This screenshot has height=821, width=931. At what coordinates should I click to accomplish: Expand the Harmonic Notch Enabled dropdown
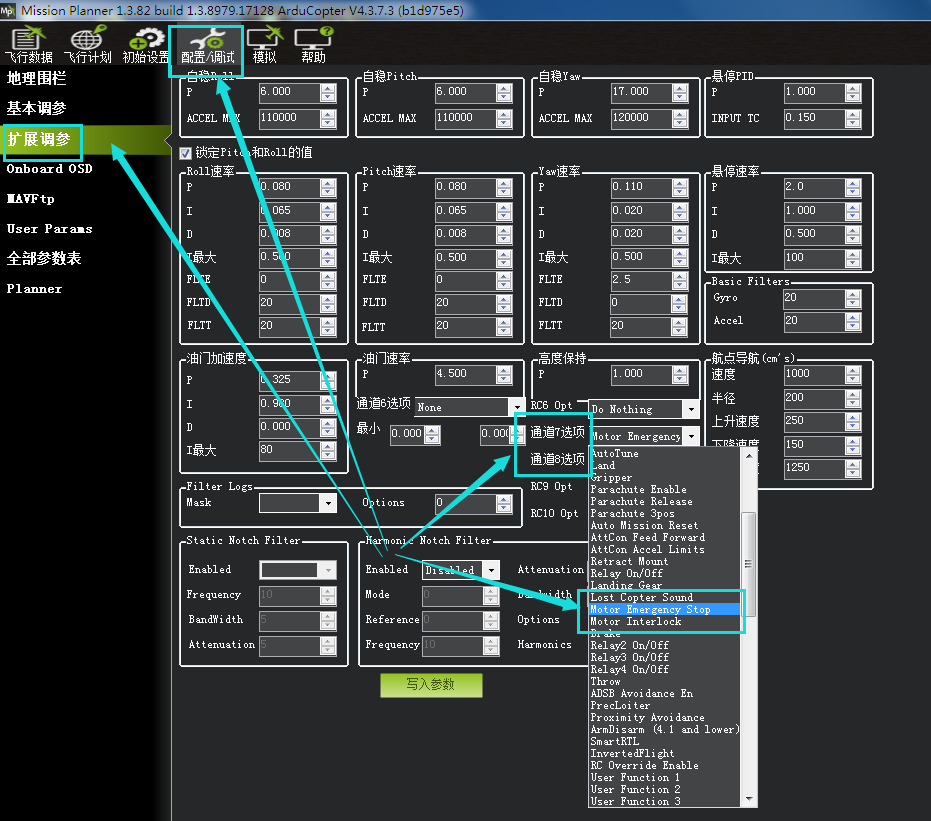(x=490, y=570)
